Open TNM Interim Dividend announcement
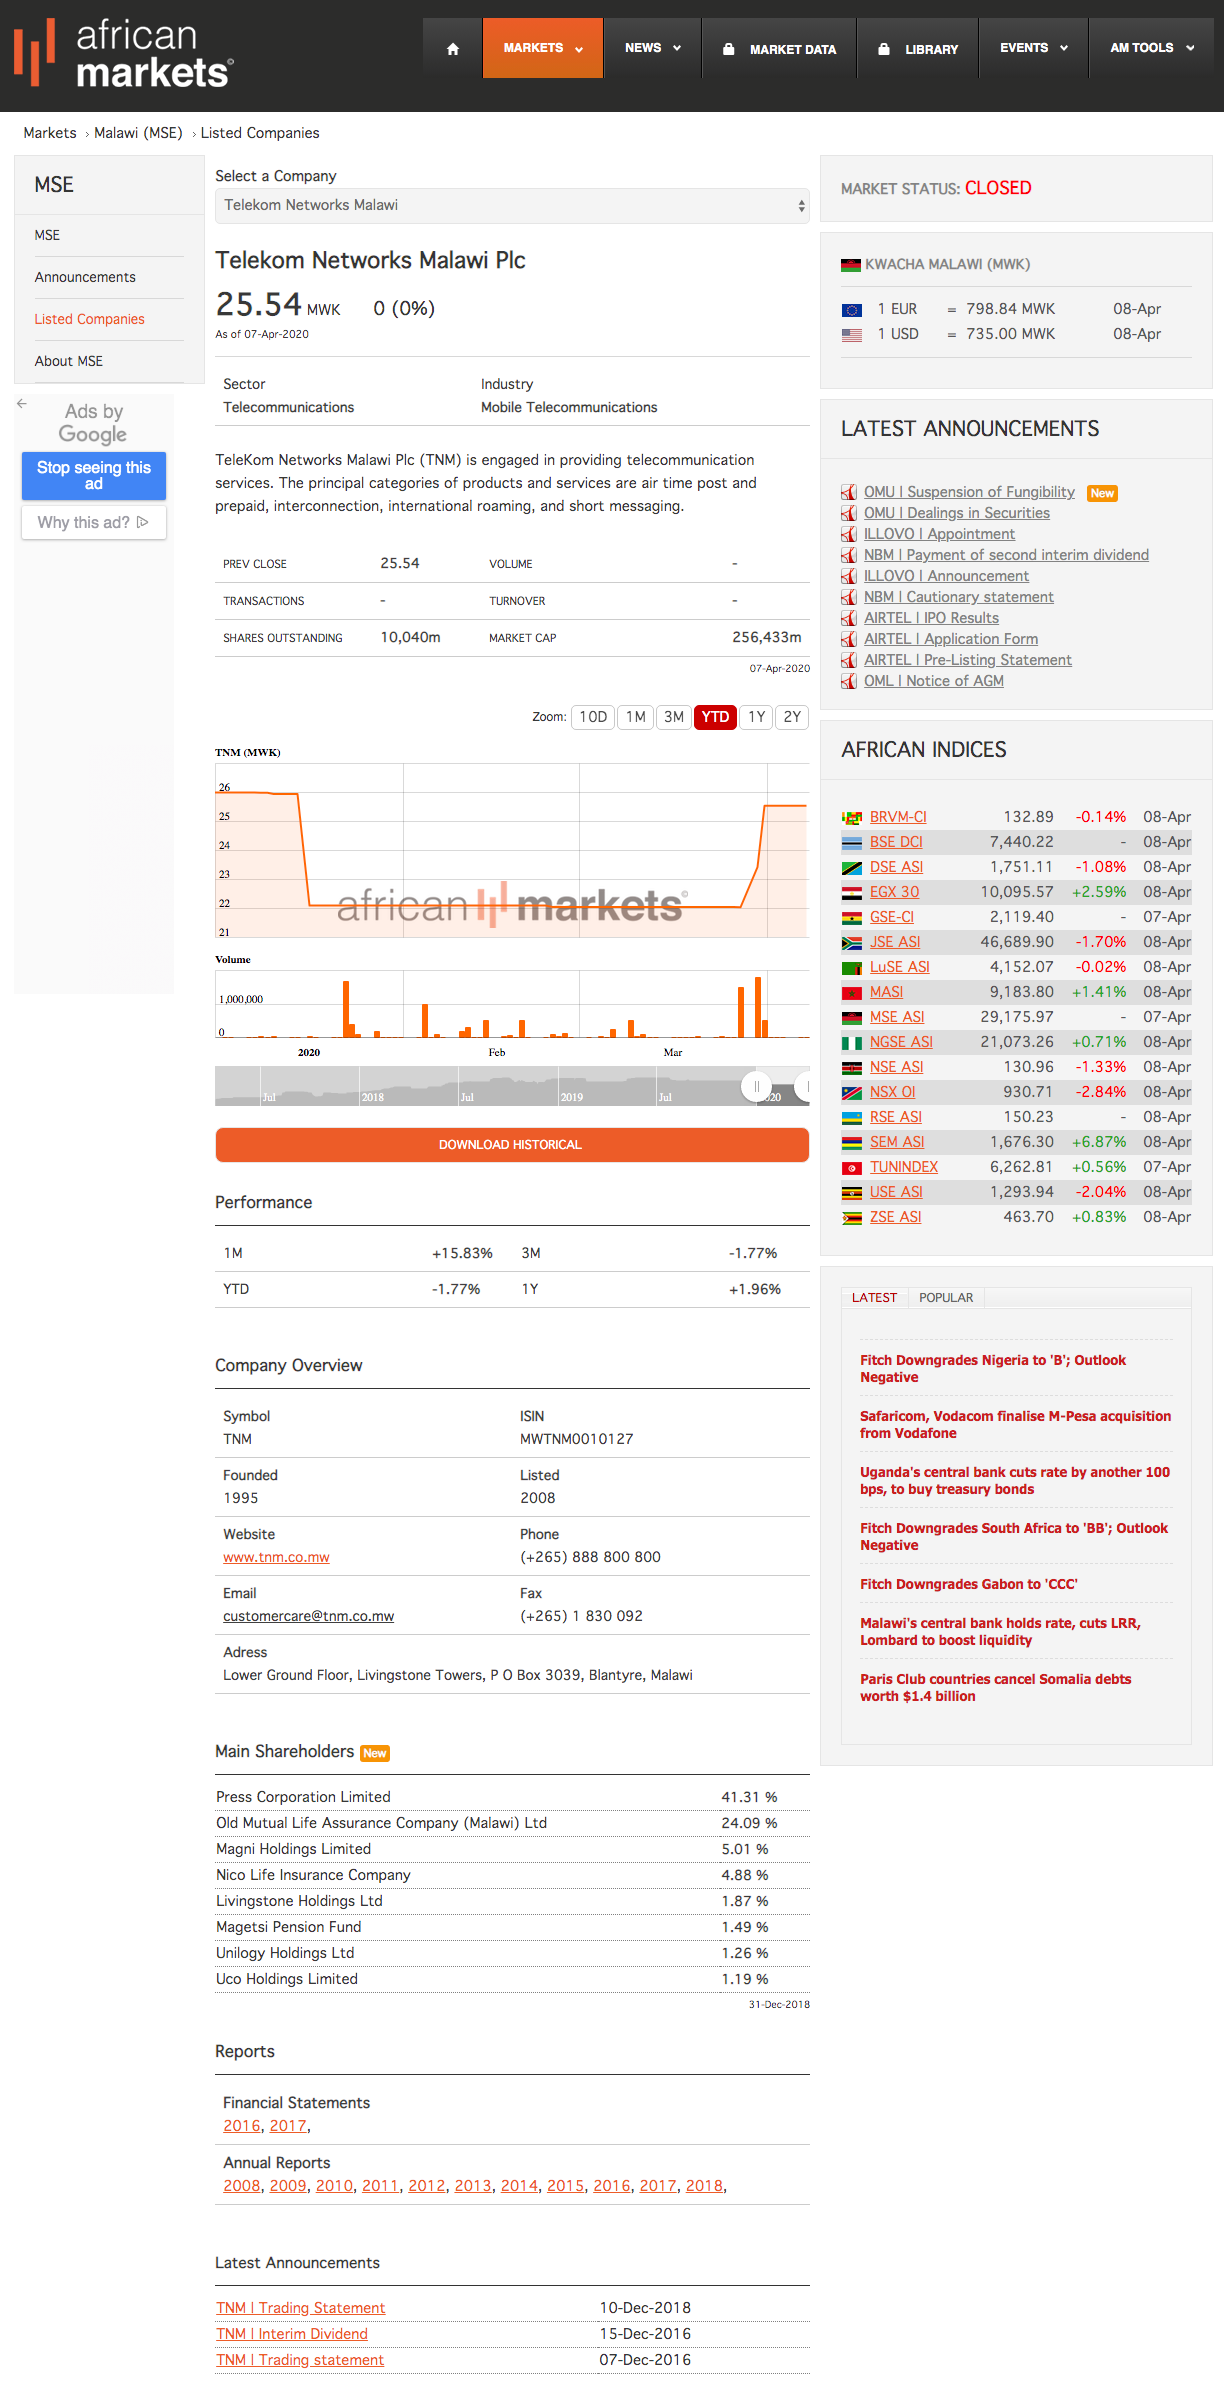The width and height of the screenshot is (1224, 2387). pos(292,2334)
